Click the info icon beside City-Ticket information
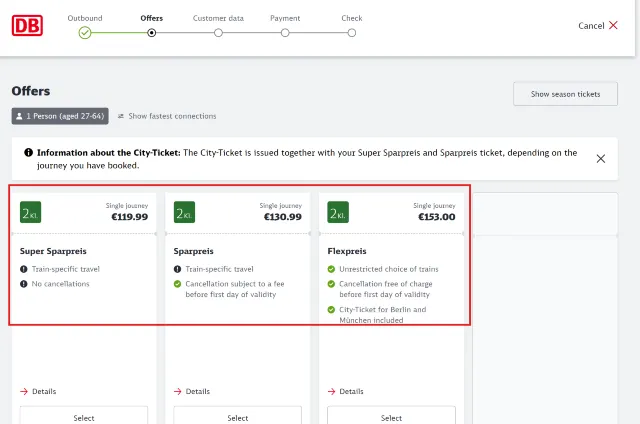 click(29, 153)
